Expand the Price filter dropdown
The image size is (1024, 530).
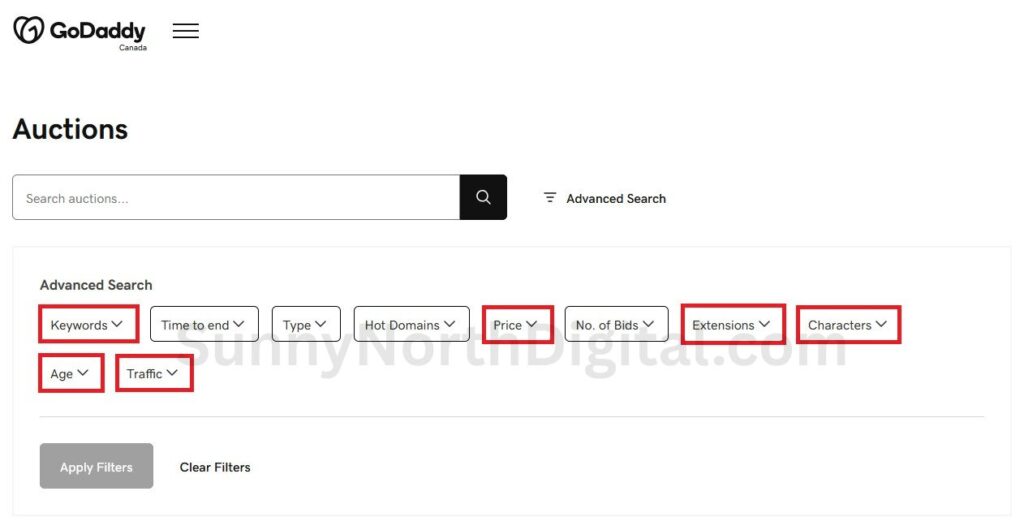(516, 324)
